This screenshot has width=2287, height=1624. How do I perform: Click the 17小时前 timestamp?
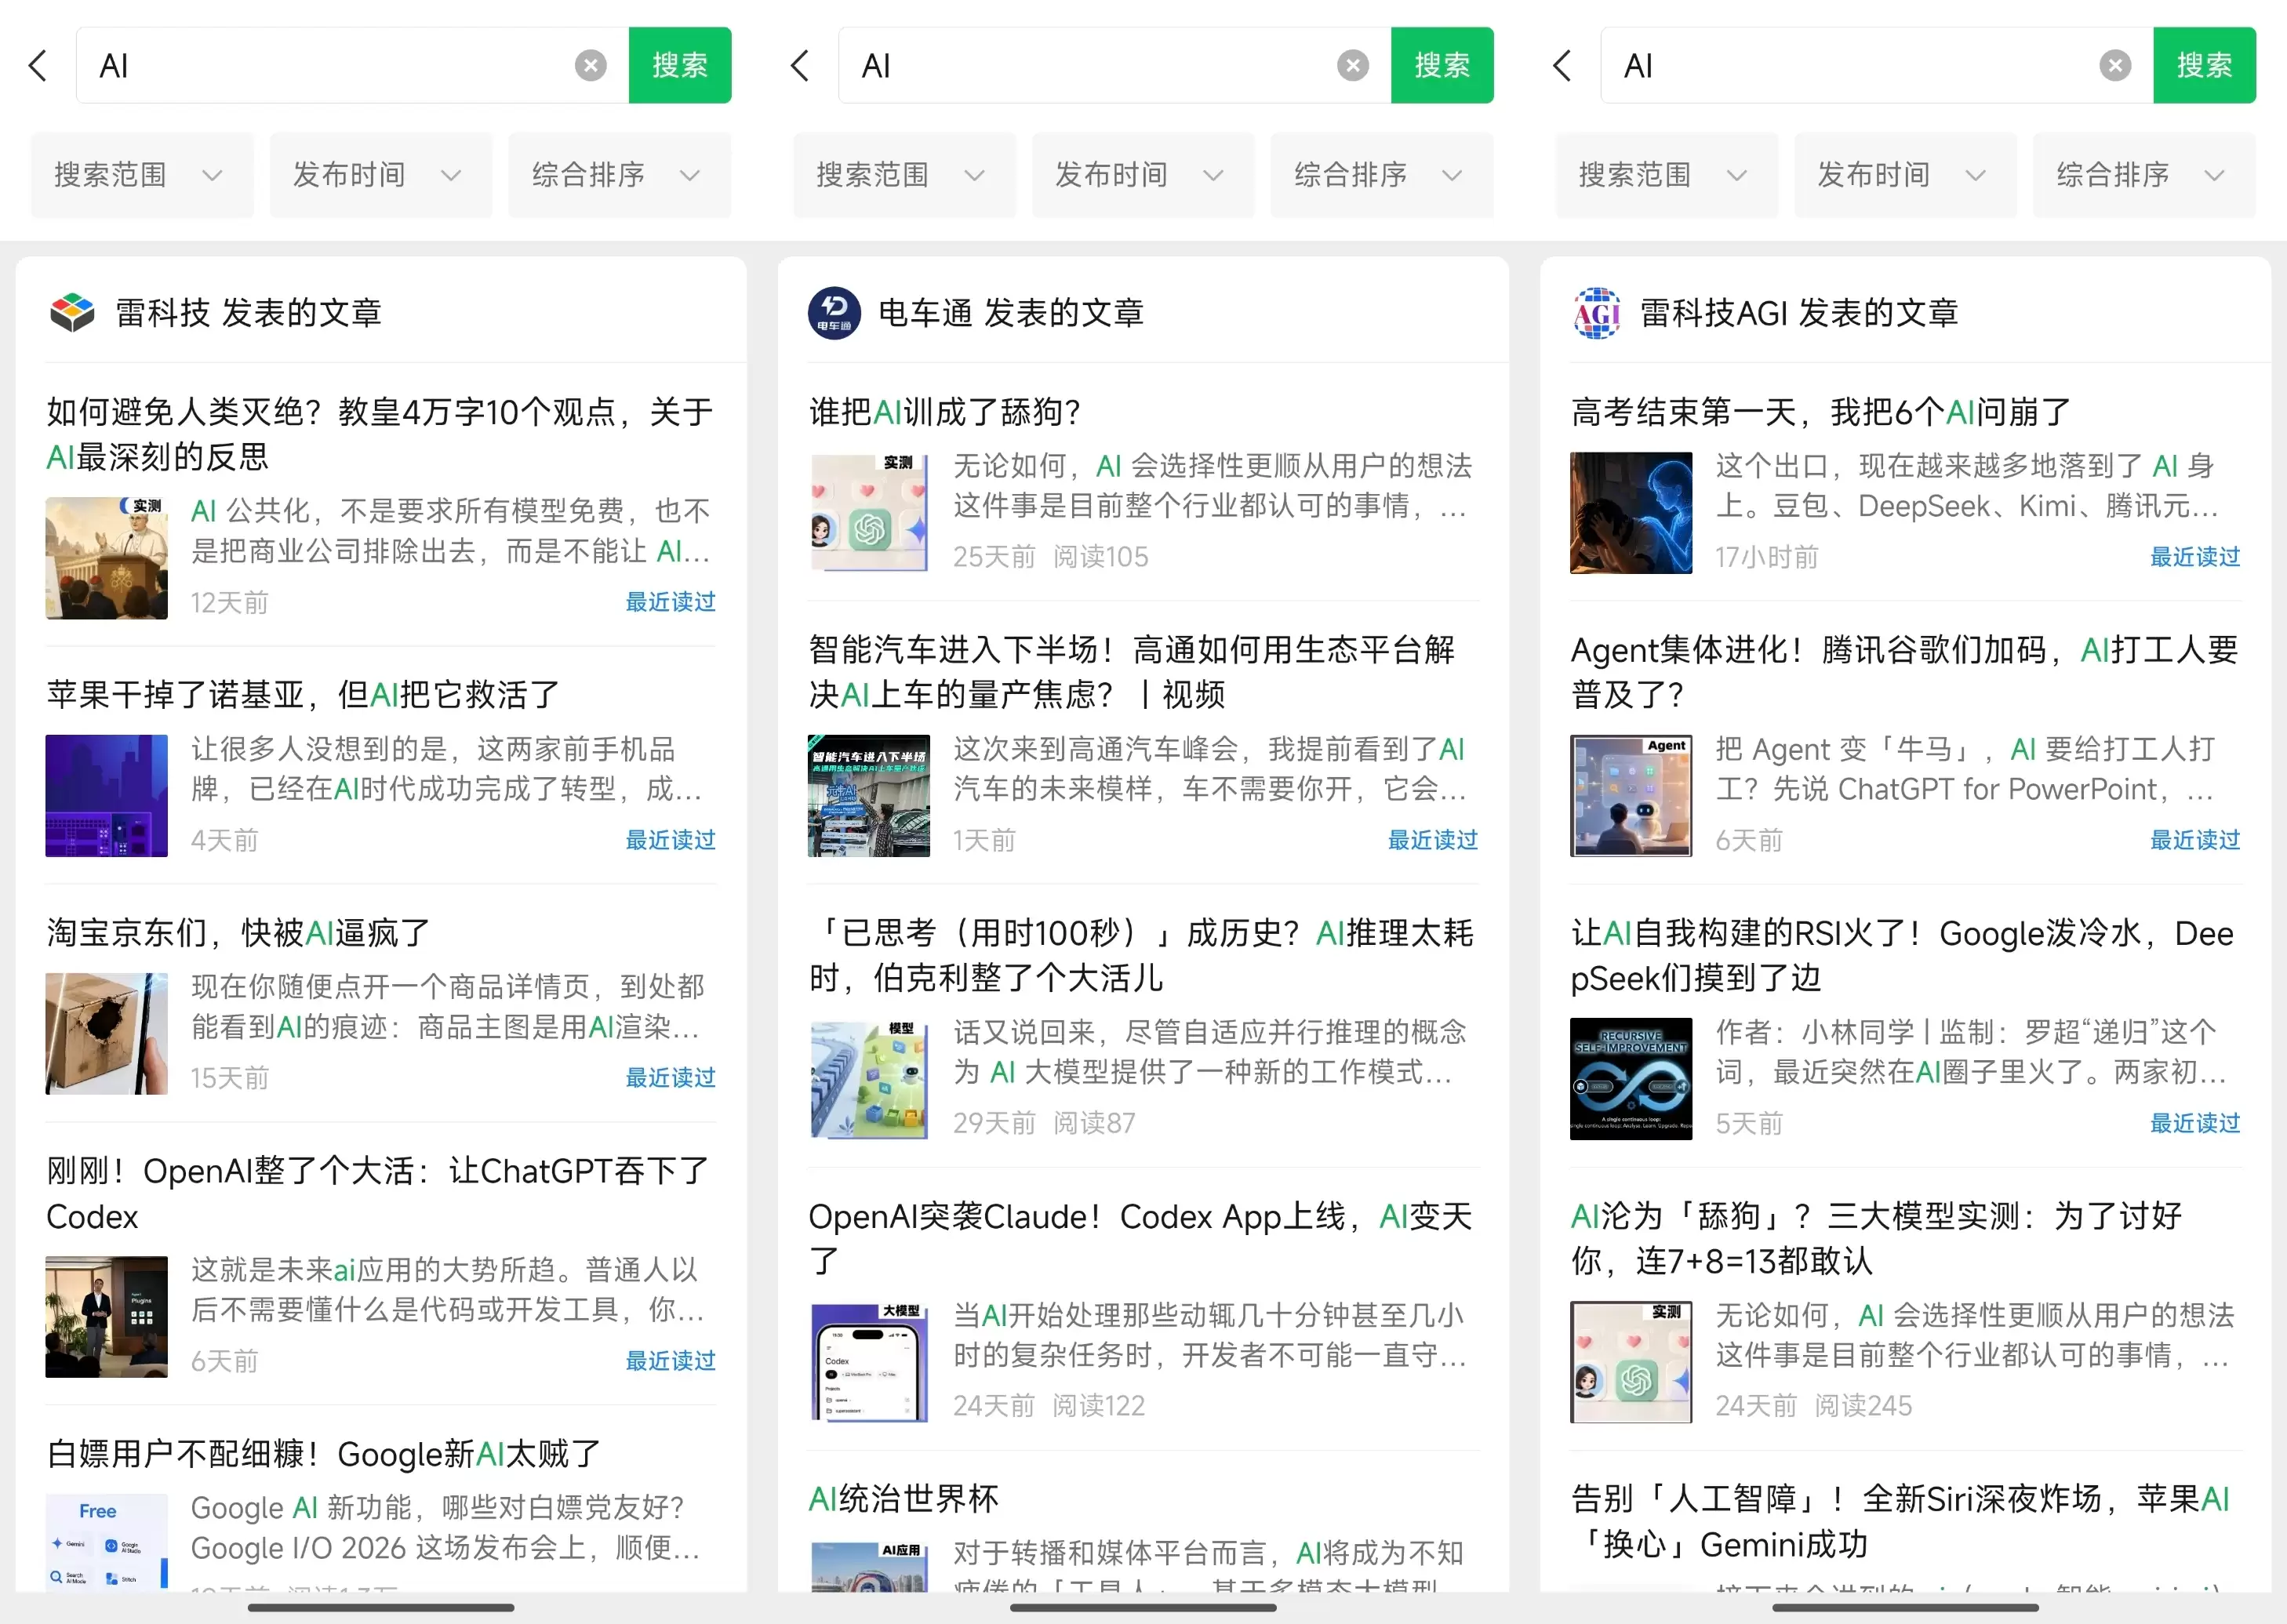point(1767,557)
